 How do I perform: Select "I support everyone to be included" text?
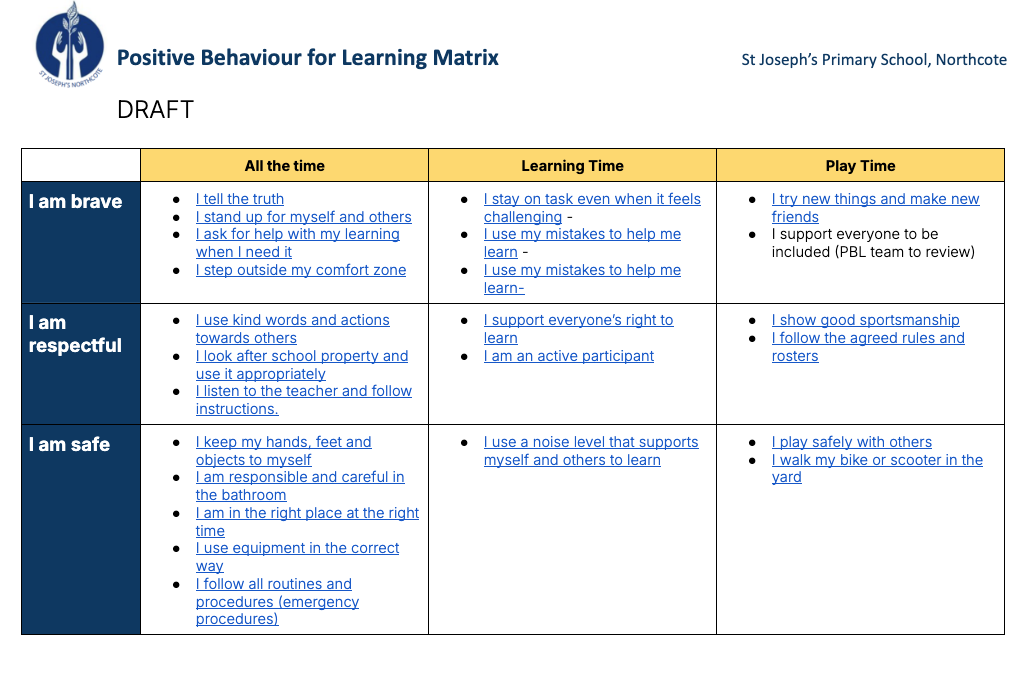[x=873, y=243]
